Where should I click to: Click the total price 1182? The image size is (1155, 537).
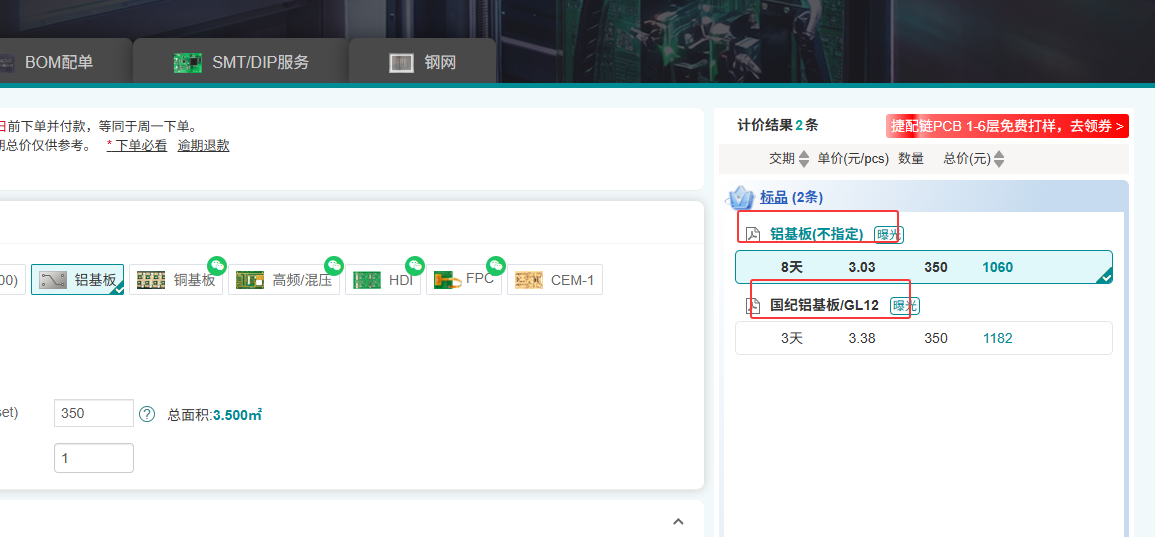(x=997, y=338)
